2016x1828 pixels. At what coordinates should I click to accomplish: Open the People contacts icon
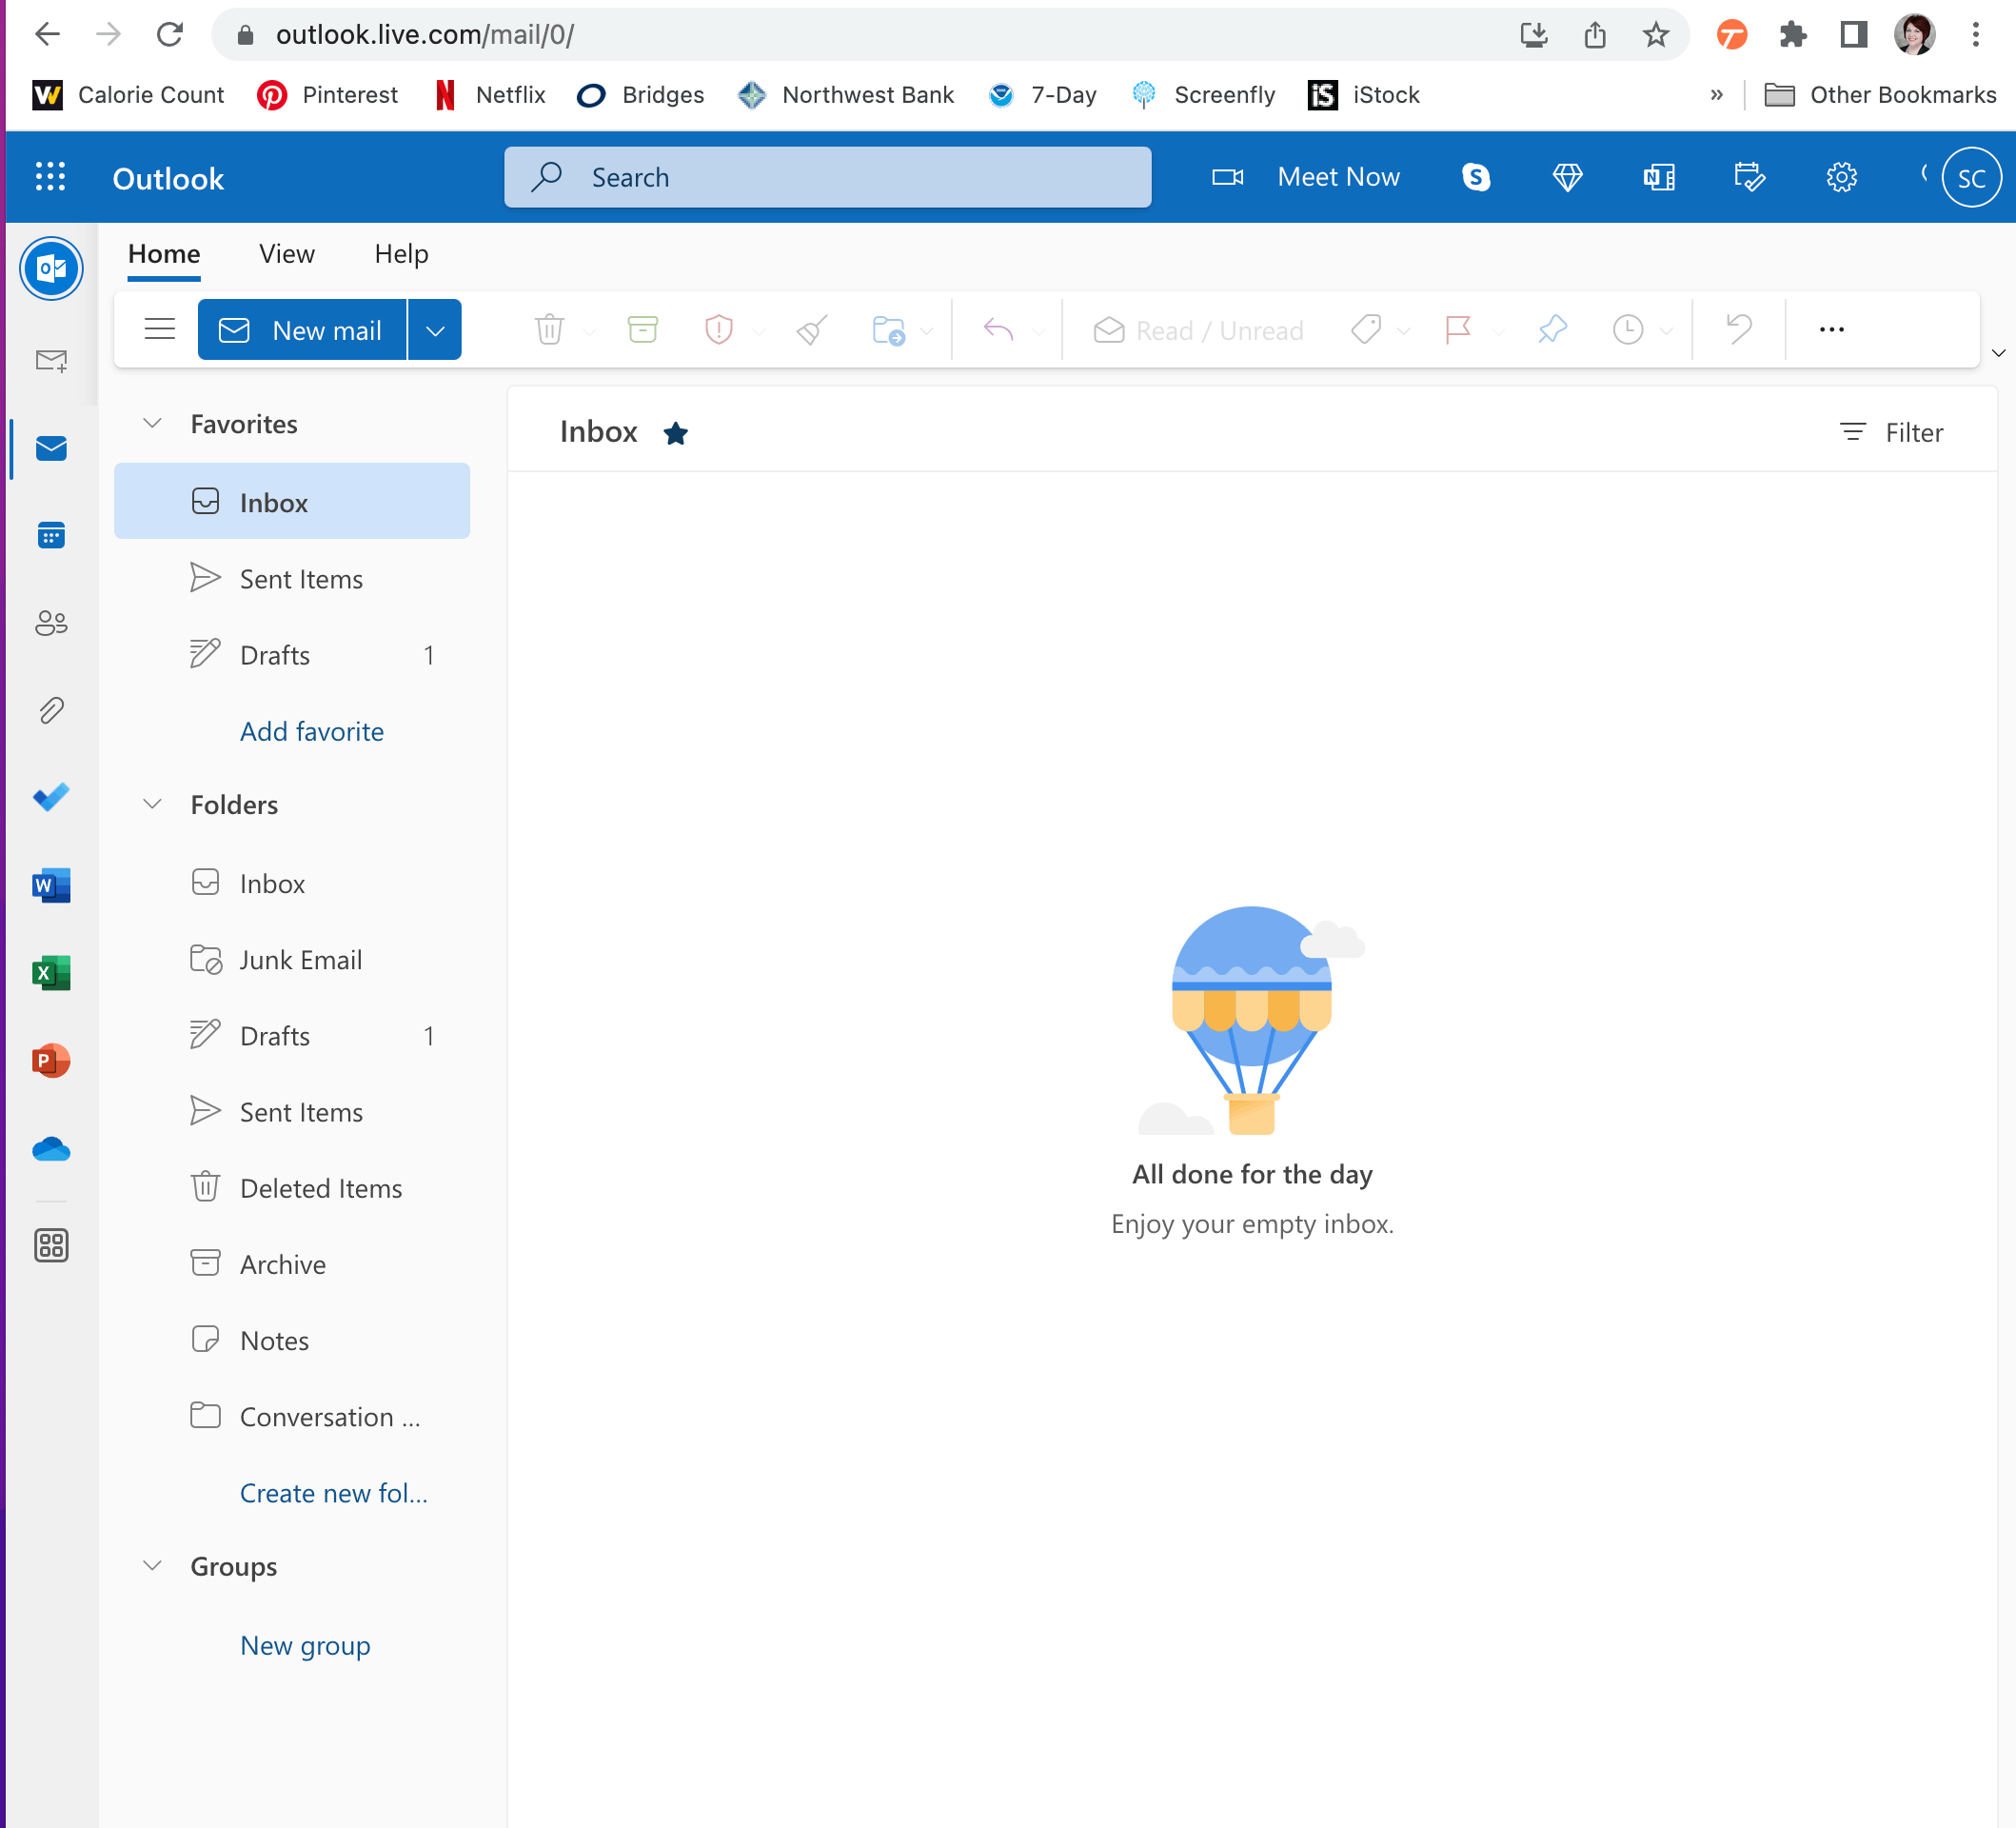(x=51, y=623)
